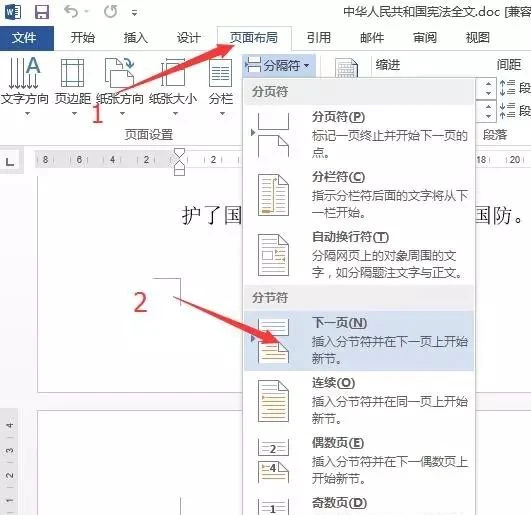Open the 文字方向 text direction tool
The image size is (531, 515).
(x=24, y=81)
